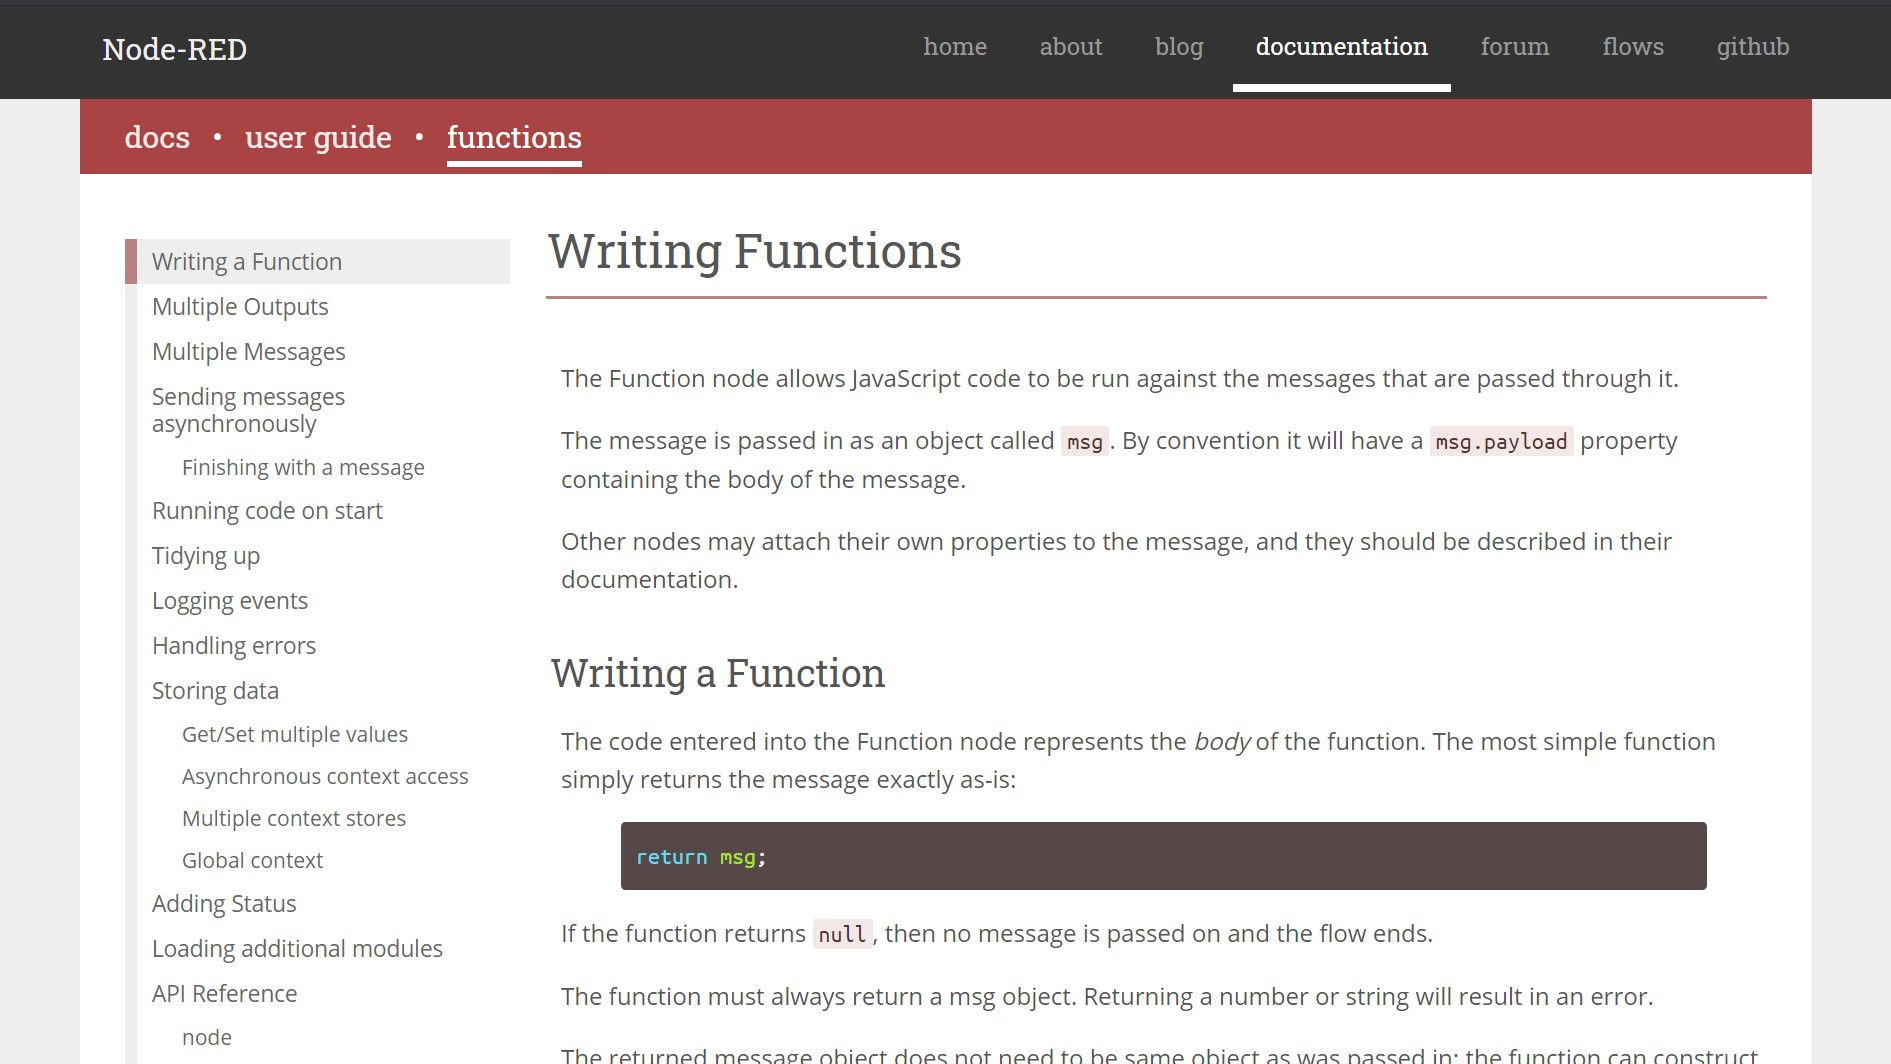Viewport: 1891px width, 1064px height.
Task: Open the forum page
Action: click(1514, 46)
